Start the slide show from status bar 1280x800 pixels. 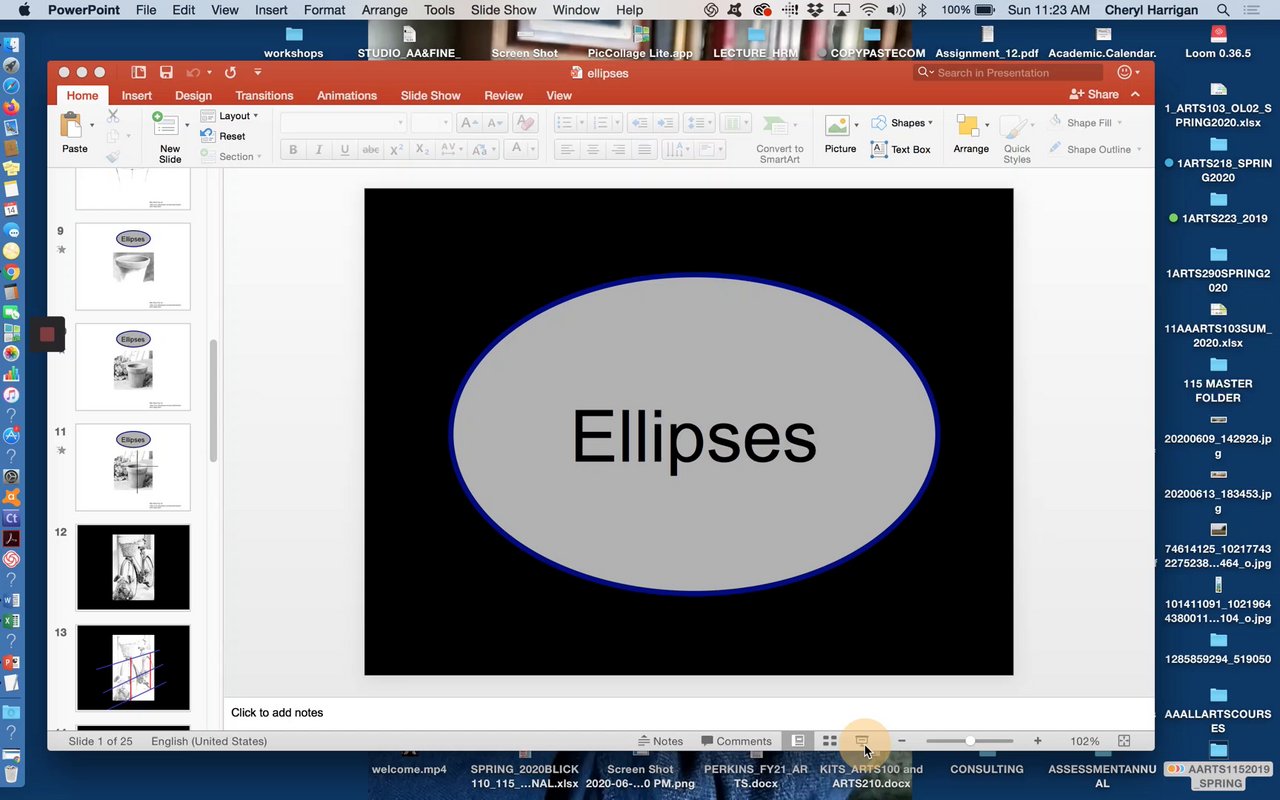coord(862,741)
